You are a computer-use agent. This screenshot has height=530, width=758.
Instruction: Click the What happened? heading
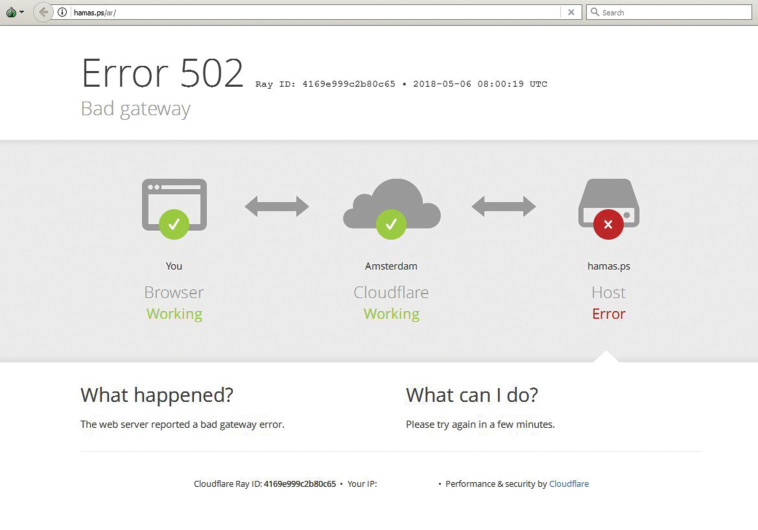pos(157,395)
